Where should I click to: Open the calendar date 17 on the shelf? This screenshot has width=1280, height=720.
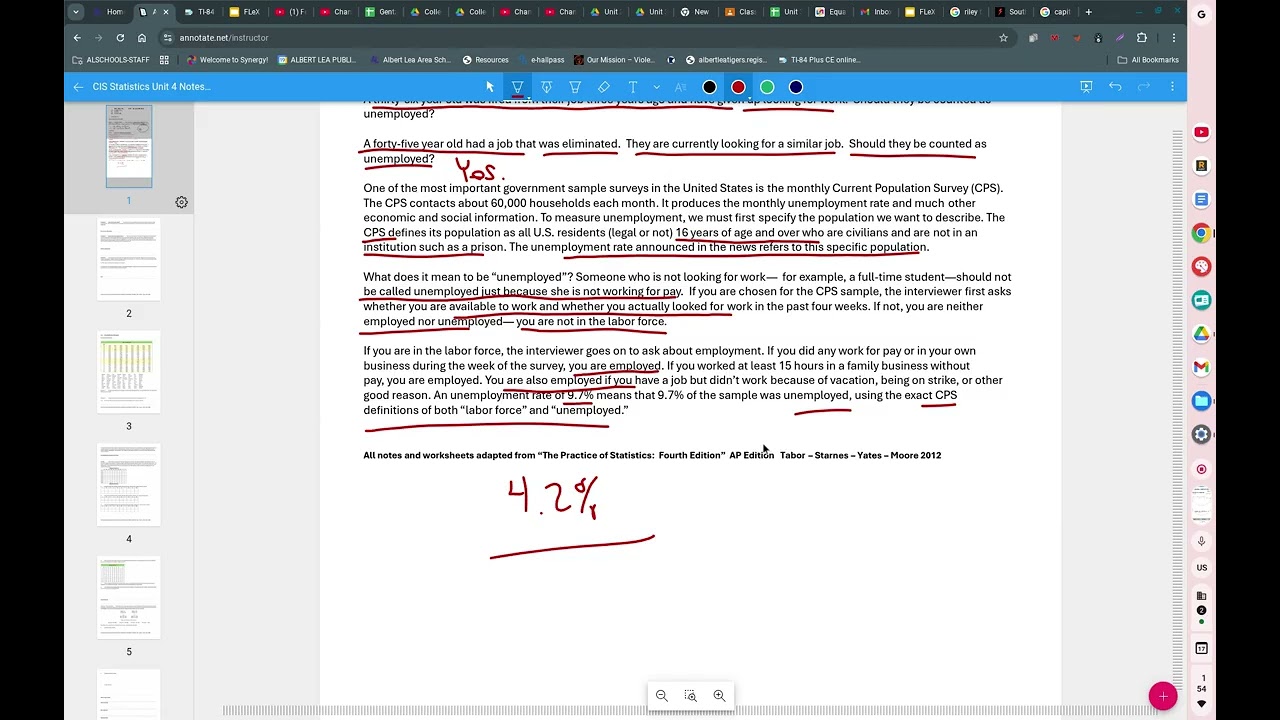tap(1201, 648)
